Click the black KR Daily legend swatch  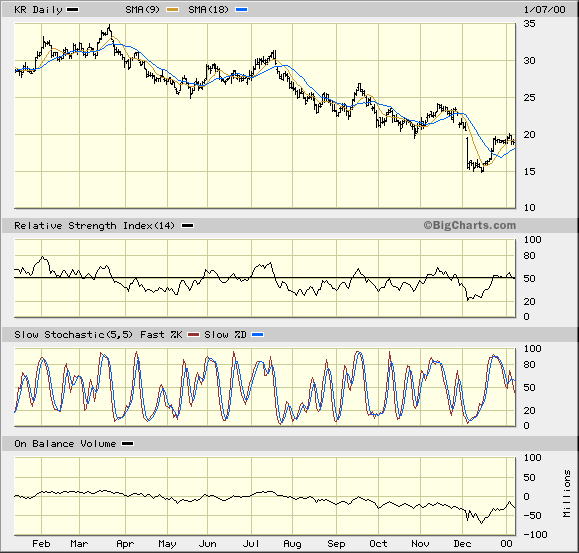click(72, 10)
